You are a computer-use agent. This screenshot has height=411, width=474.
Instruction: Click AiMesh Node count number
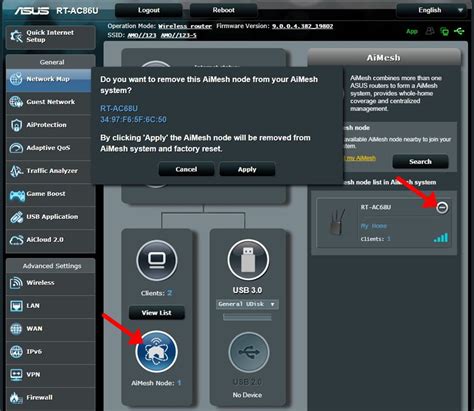(179, 383)
